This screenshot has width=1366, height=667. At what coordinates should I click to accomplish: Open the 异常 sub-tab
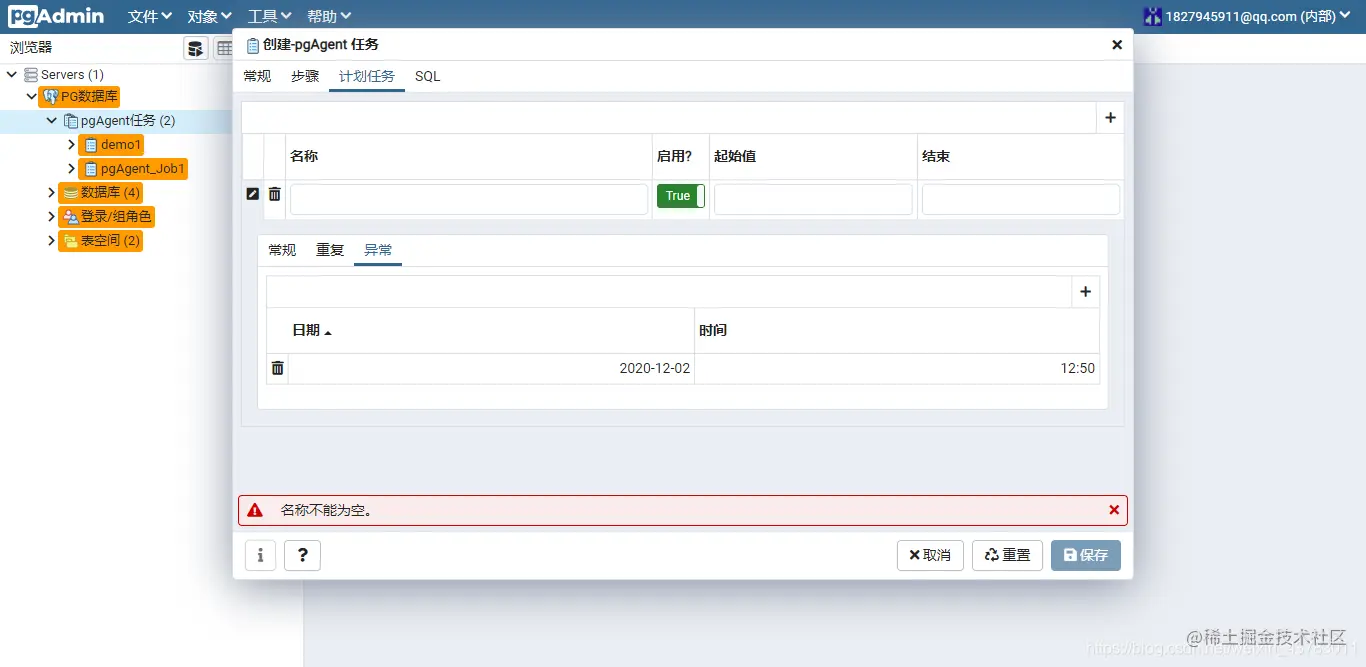(x=378, y=250)
